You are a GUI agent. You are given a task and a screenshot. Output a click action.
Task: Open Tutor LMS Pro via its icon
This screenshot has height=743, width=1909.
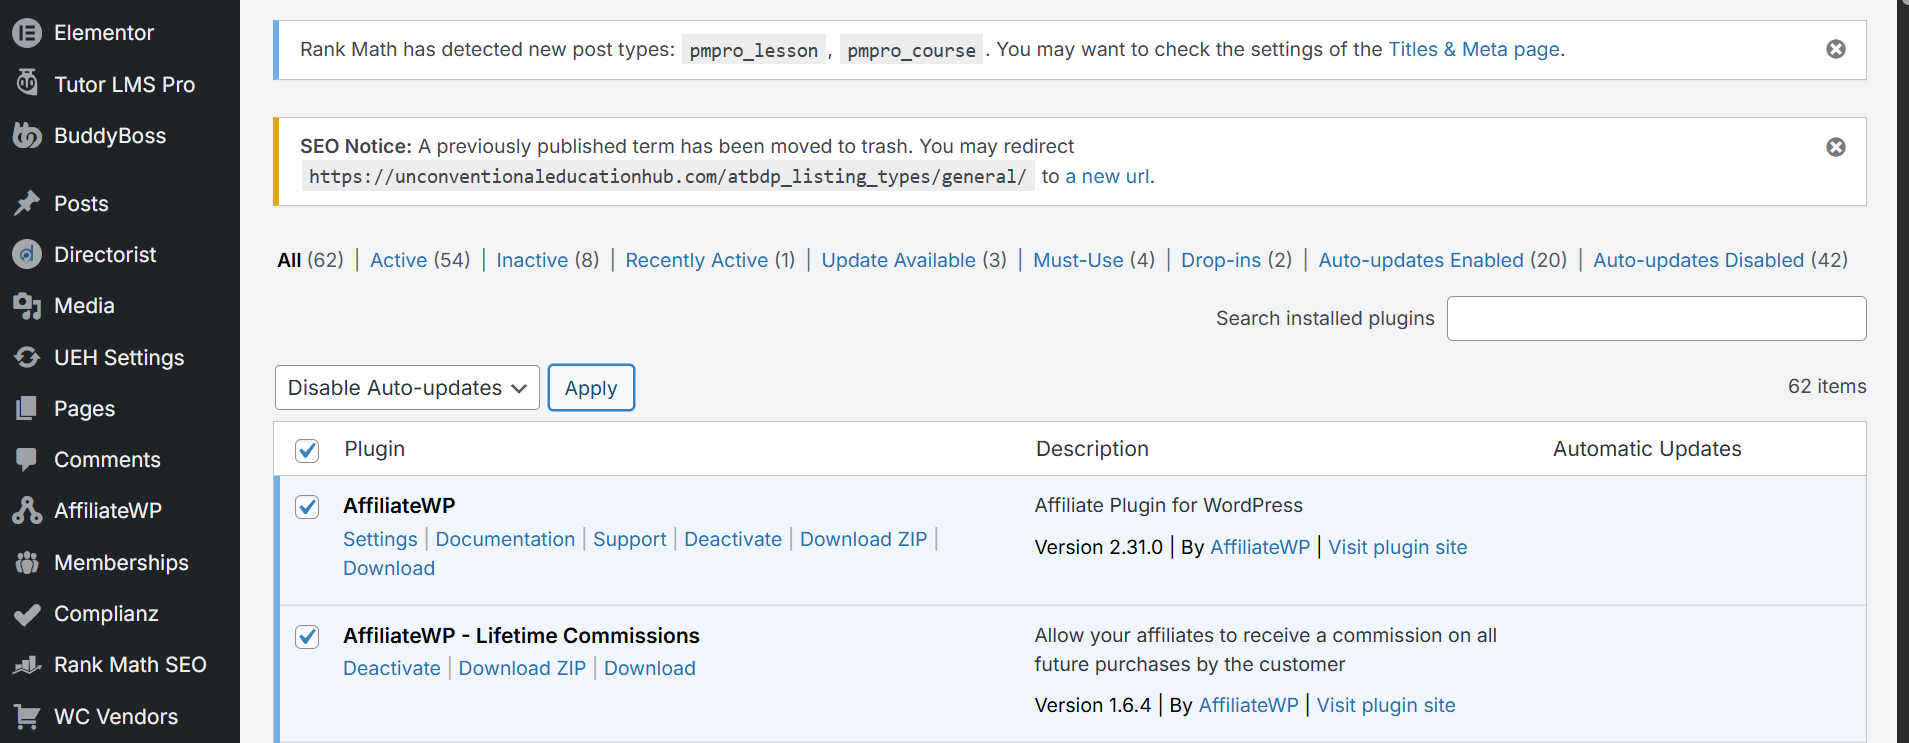tap(27, 83)
